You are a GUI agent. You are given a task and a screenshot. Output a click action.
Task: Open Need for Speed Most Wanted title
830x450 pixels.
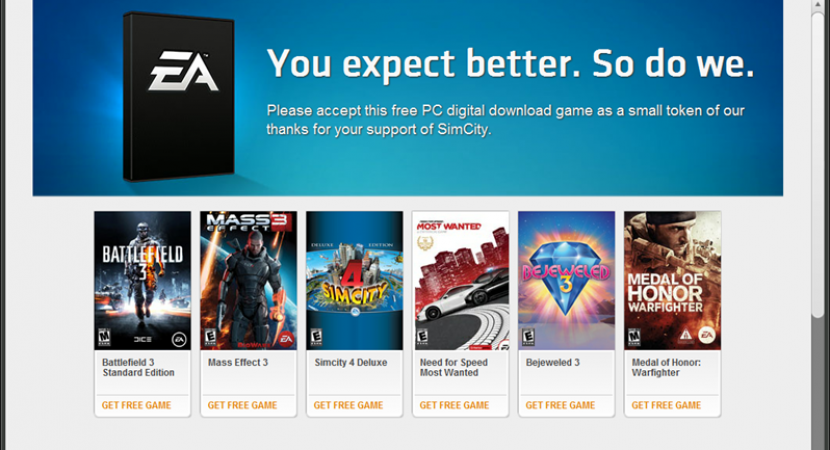click(x=454, y=367)
